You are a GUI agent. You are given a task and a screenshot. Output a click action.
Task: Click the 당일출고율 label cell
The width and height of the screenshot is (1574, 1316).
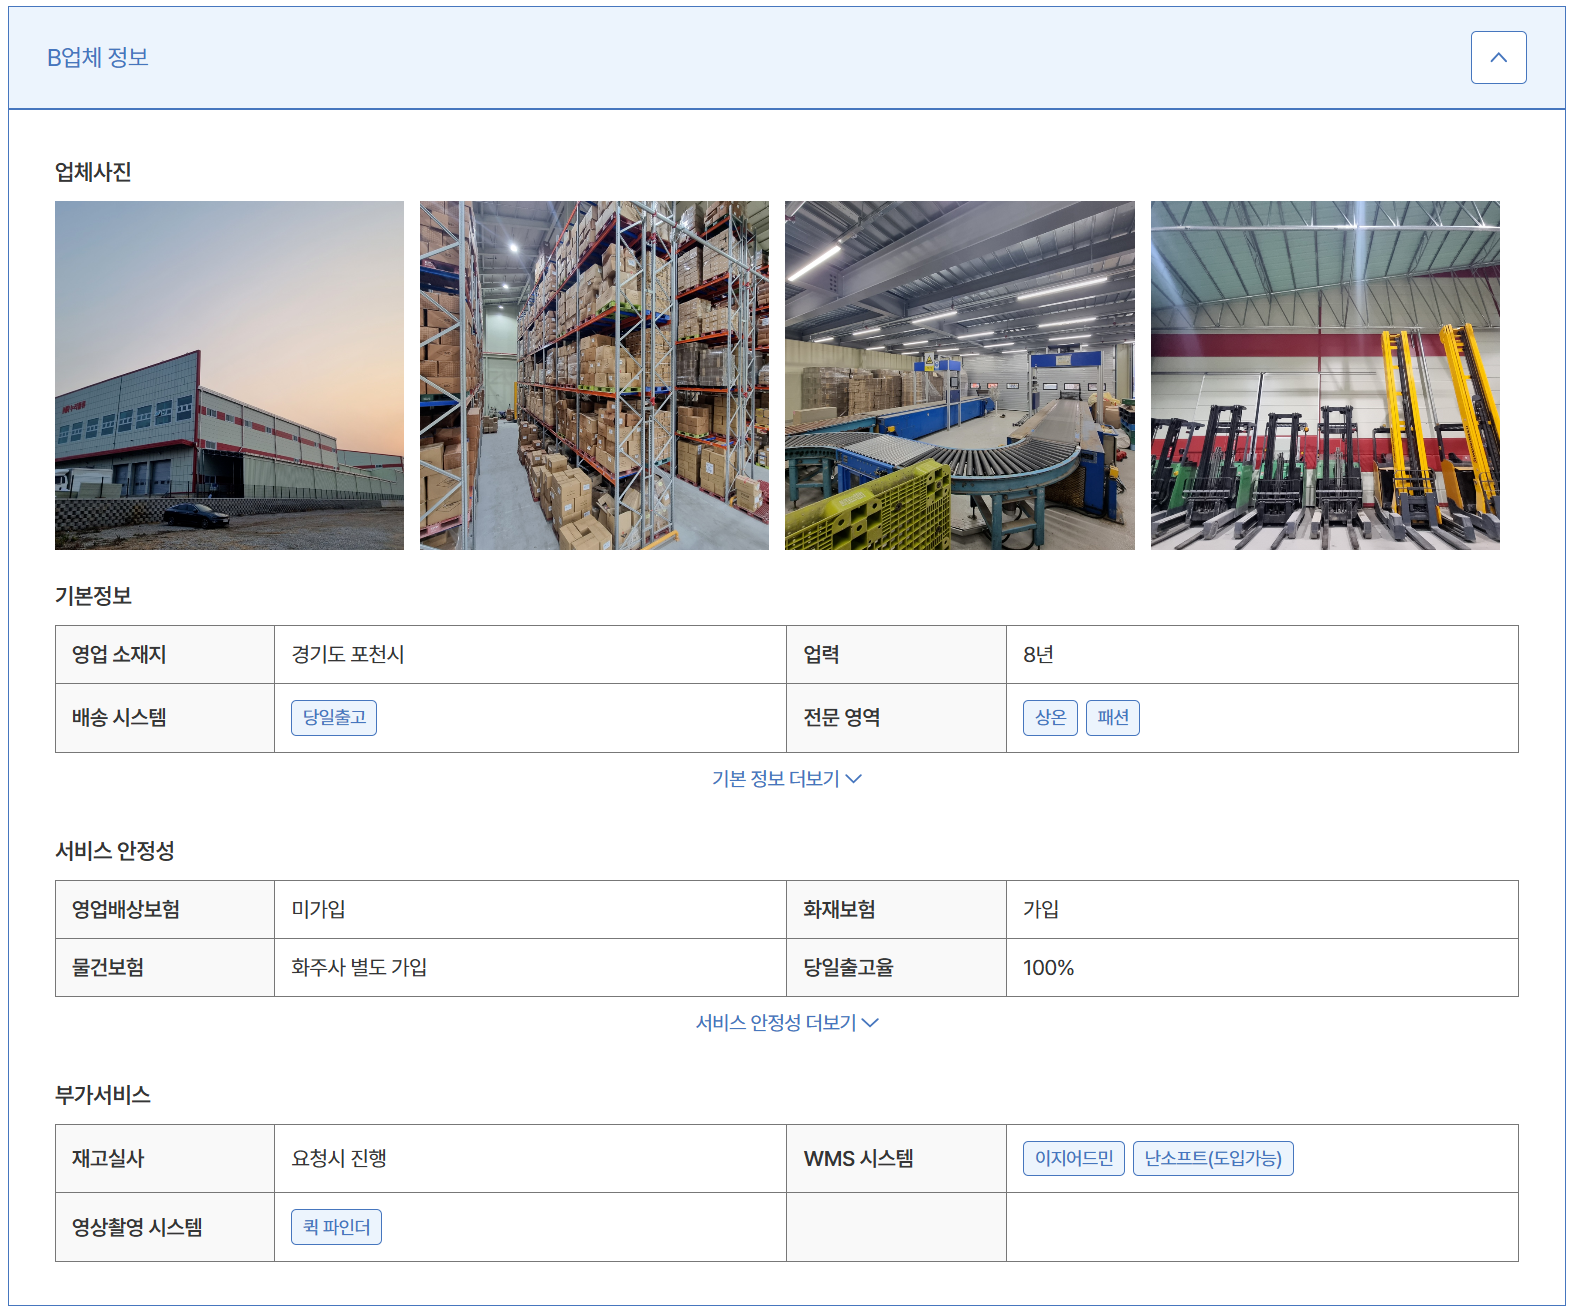click(897, 968)
